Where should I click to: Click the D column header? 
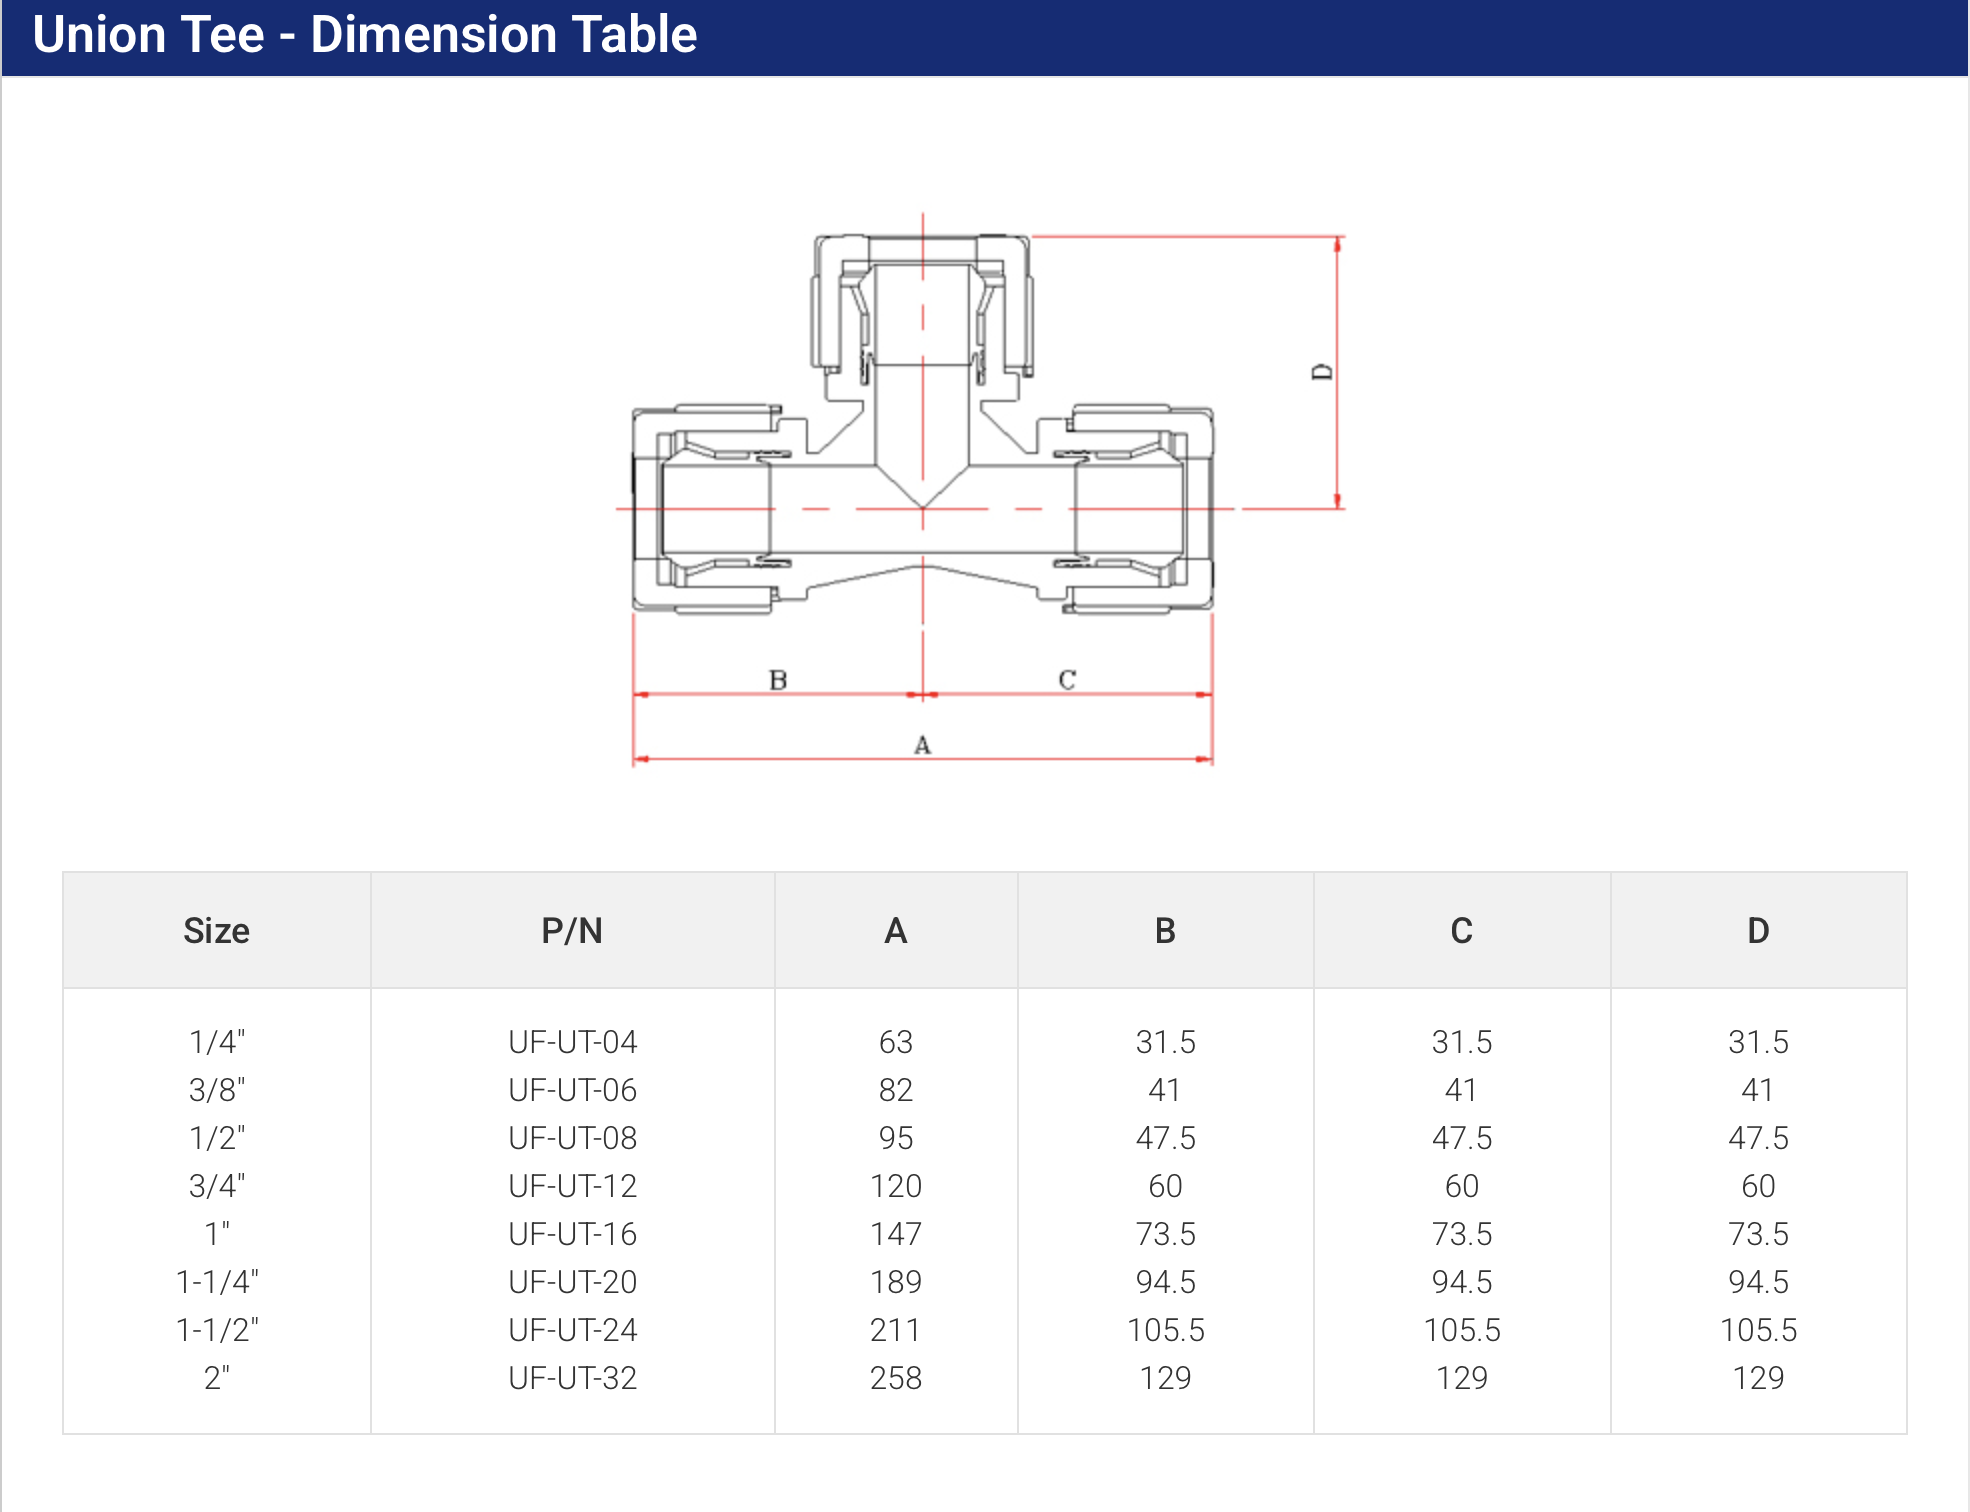(1758, 931)
